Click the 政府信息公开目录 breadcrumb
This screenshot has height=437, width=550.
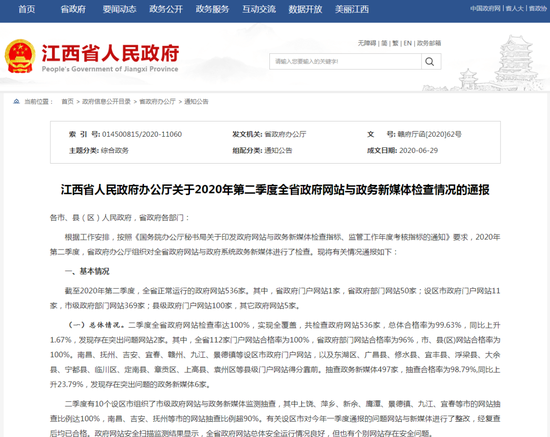(x=106, y=102)
